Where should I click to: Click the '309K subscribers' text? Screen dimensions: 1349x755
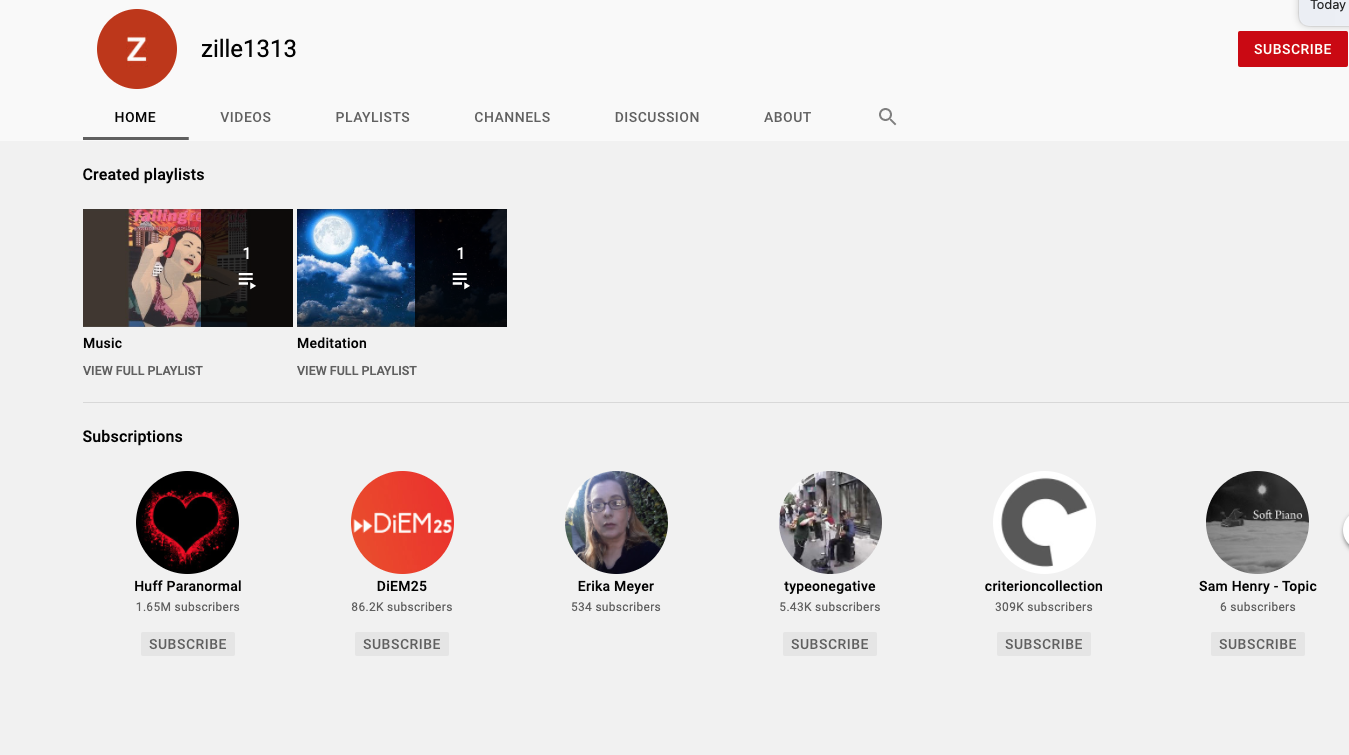point(1044,607)
